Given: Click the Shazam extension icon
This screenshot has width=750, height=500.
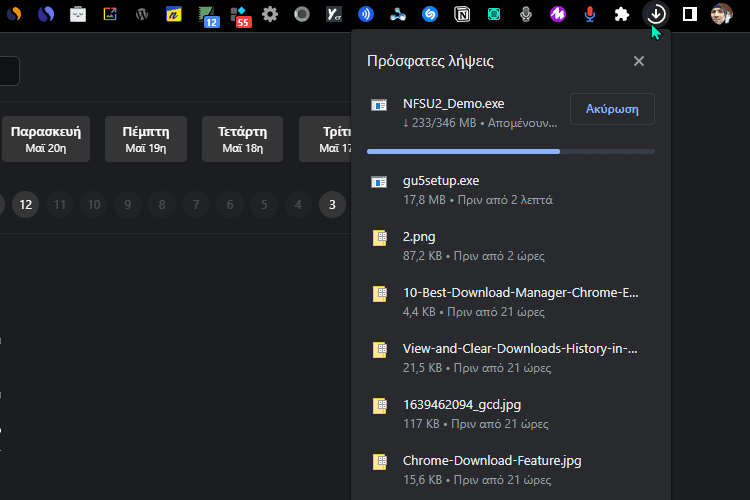Looking at the screenshot, I should [x=430, y=14].
